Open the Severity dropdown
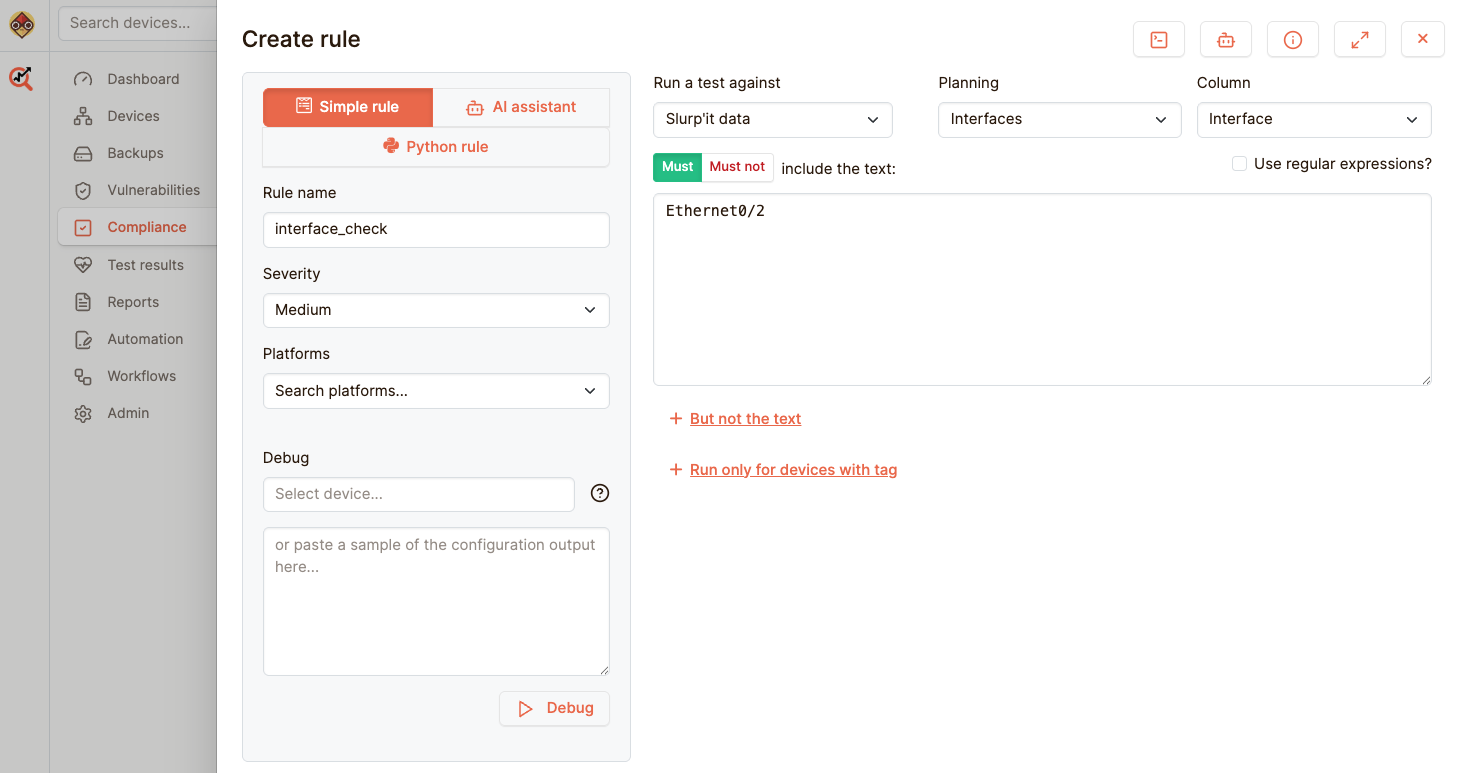 click(x=435, y=310)
